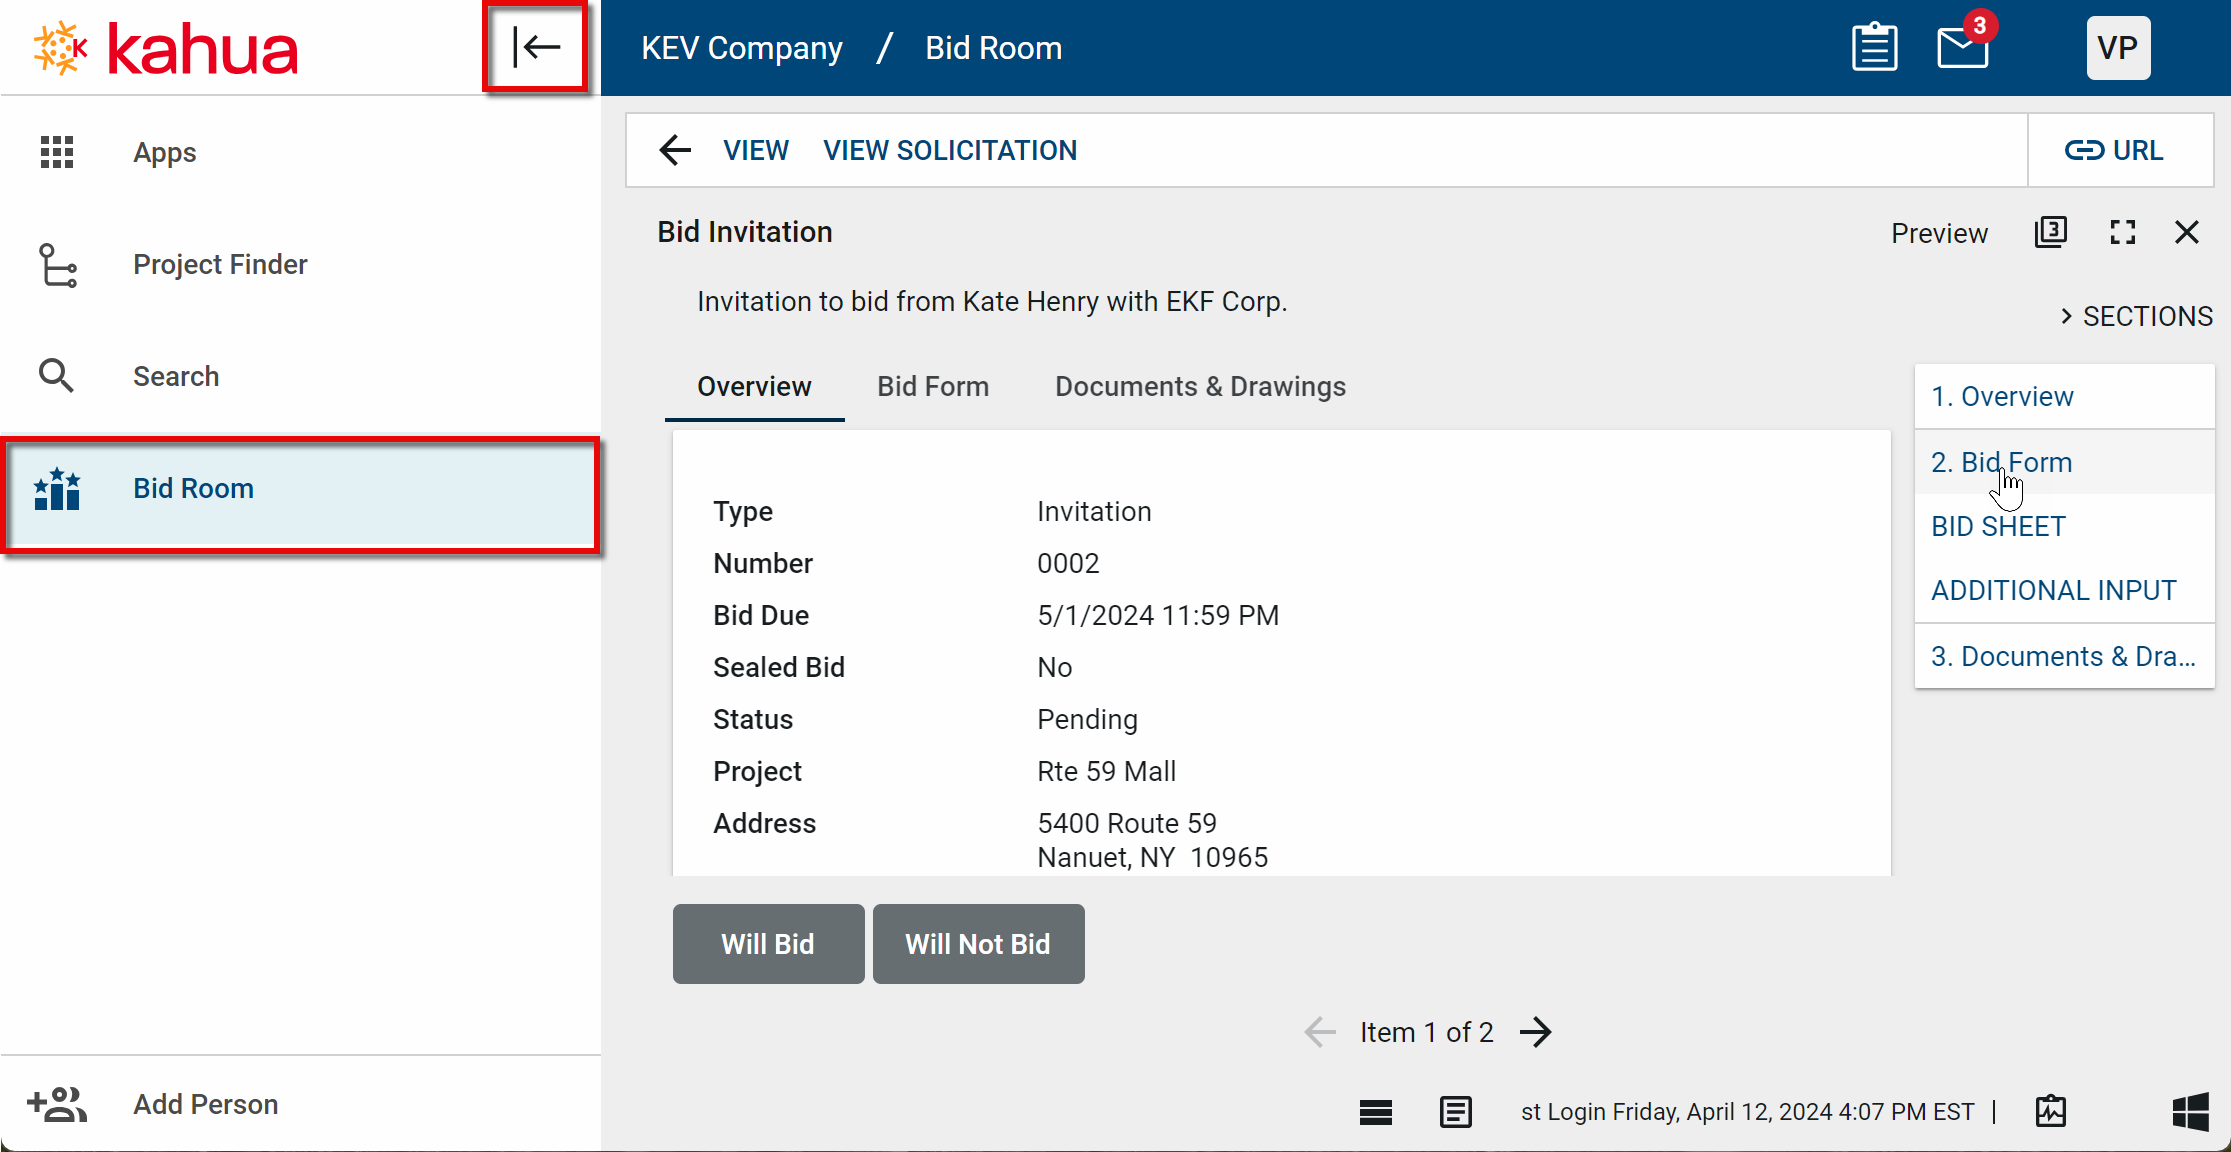Switch to the Bid Form tab
The width and height of the screenshot is (2231, 1152).
pos(932,386)
